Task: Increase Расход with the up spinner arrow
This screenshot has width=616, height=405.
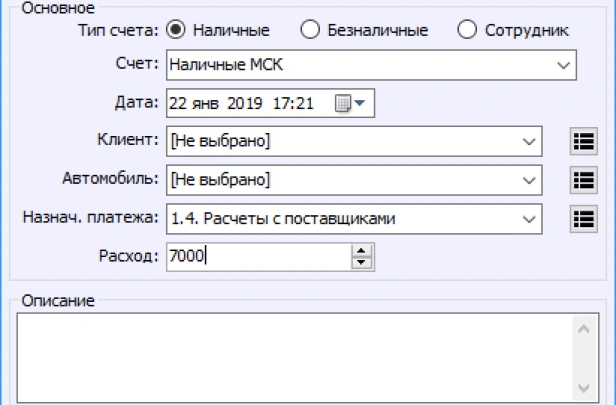Action: (361, 251)
